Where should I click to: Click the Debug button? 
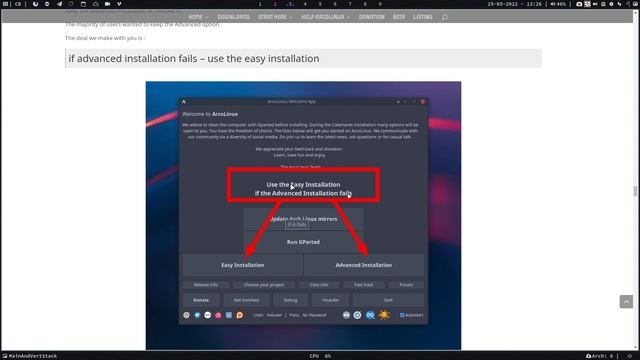[290, 300]
